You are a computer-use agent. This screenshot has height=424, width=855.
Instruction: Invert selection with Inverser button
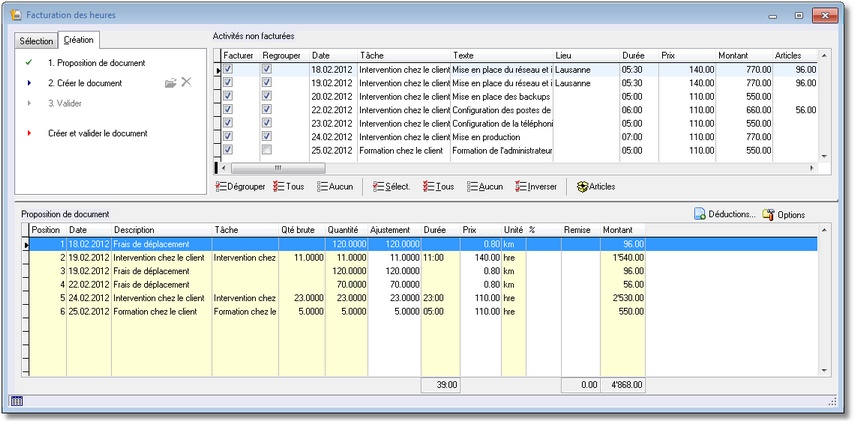(x=535, y=186)
